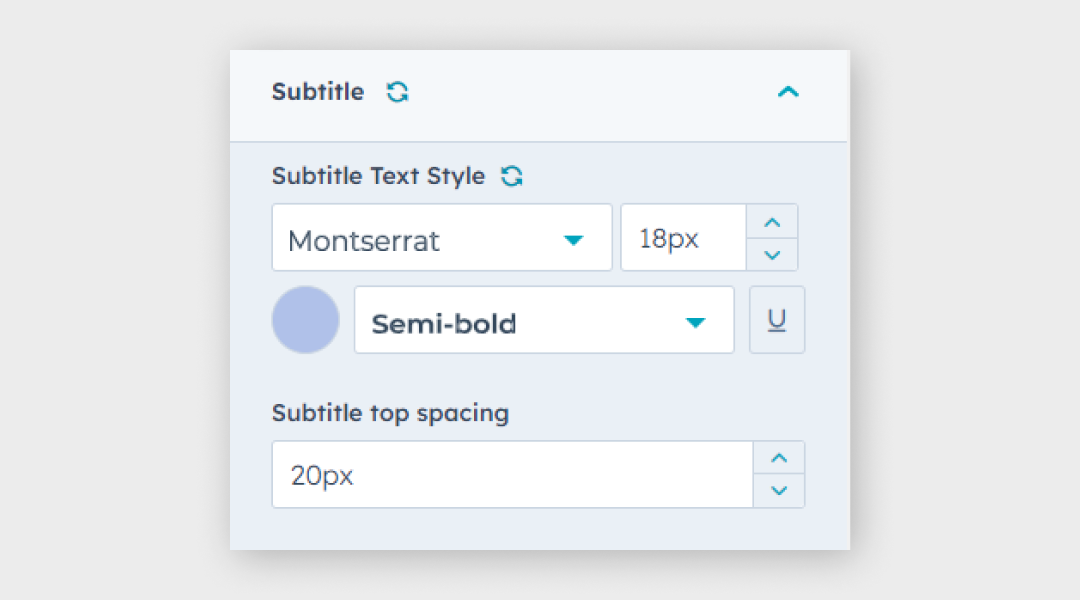
Task: Open the Semi-bold font weight dropdown
Action: coord(544,320)
